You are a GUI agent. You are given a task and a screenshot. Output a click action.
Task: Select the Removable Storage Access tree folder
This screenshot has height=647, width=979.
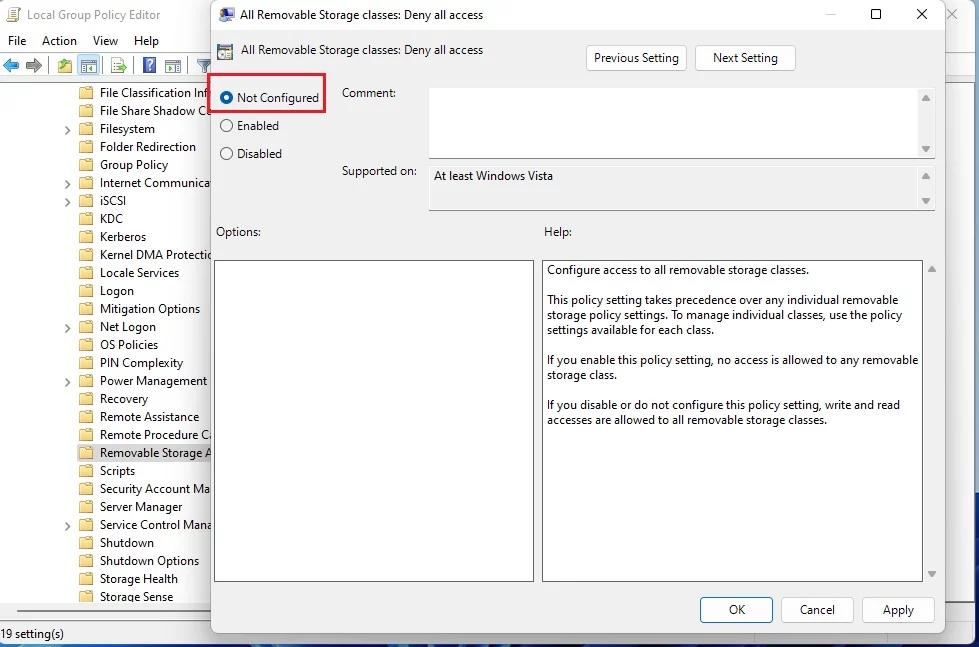145,453
